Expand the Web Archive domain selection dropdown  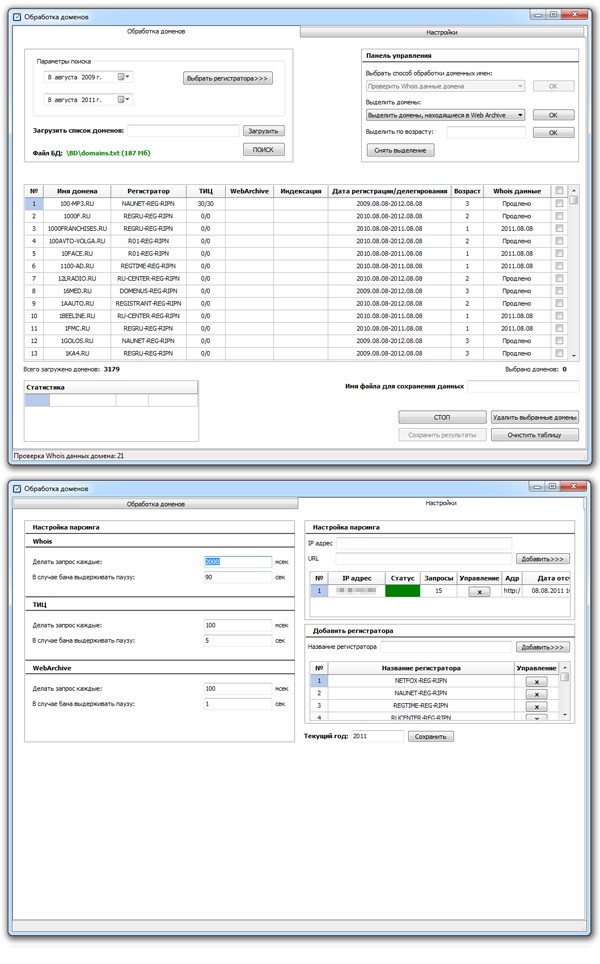[520, 115]
